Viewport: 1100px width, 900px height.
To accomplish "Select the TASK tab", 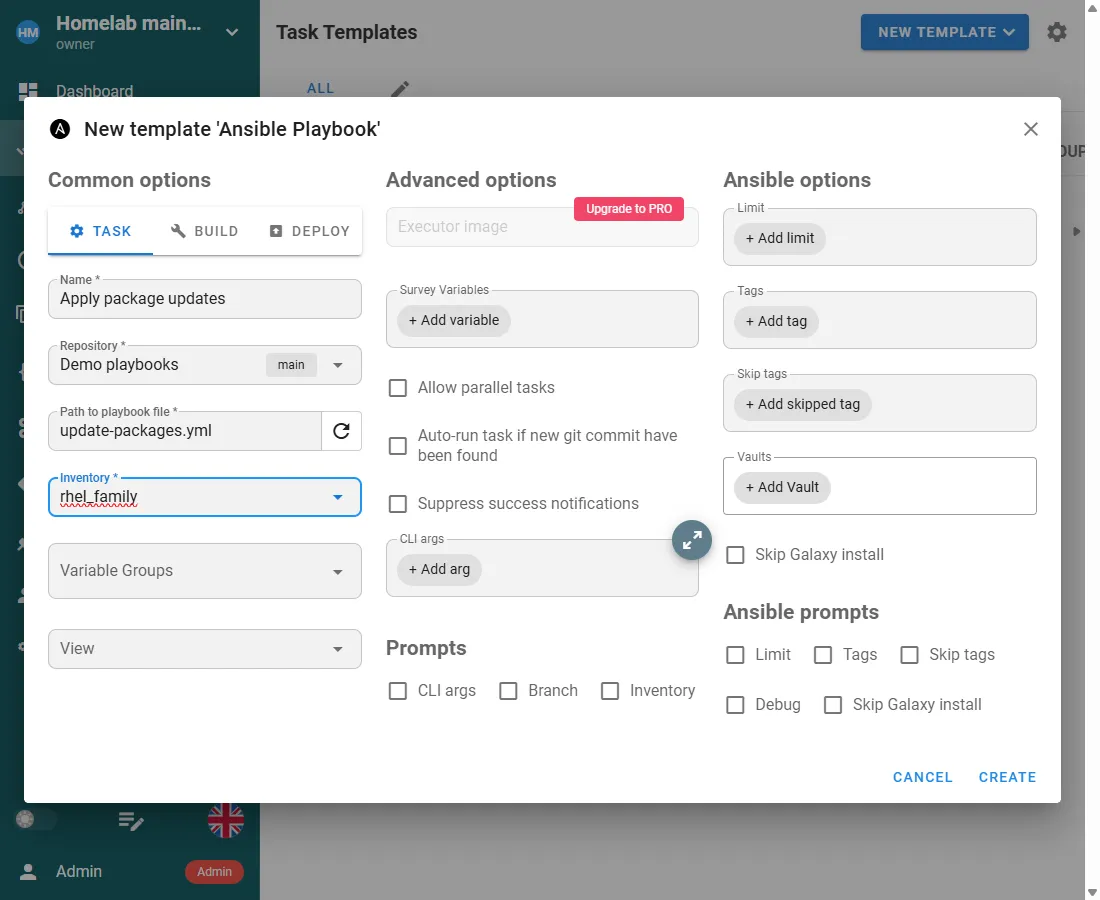I will (100, 231).
